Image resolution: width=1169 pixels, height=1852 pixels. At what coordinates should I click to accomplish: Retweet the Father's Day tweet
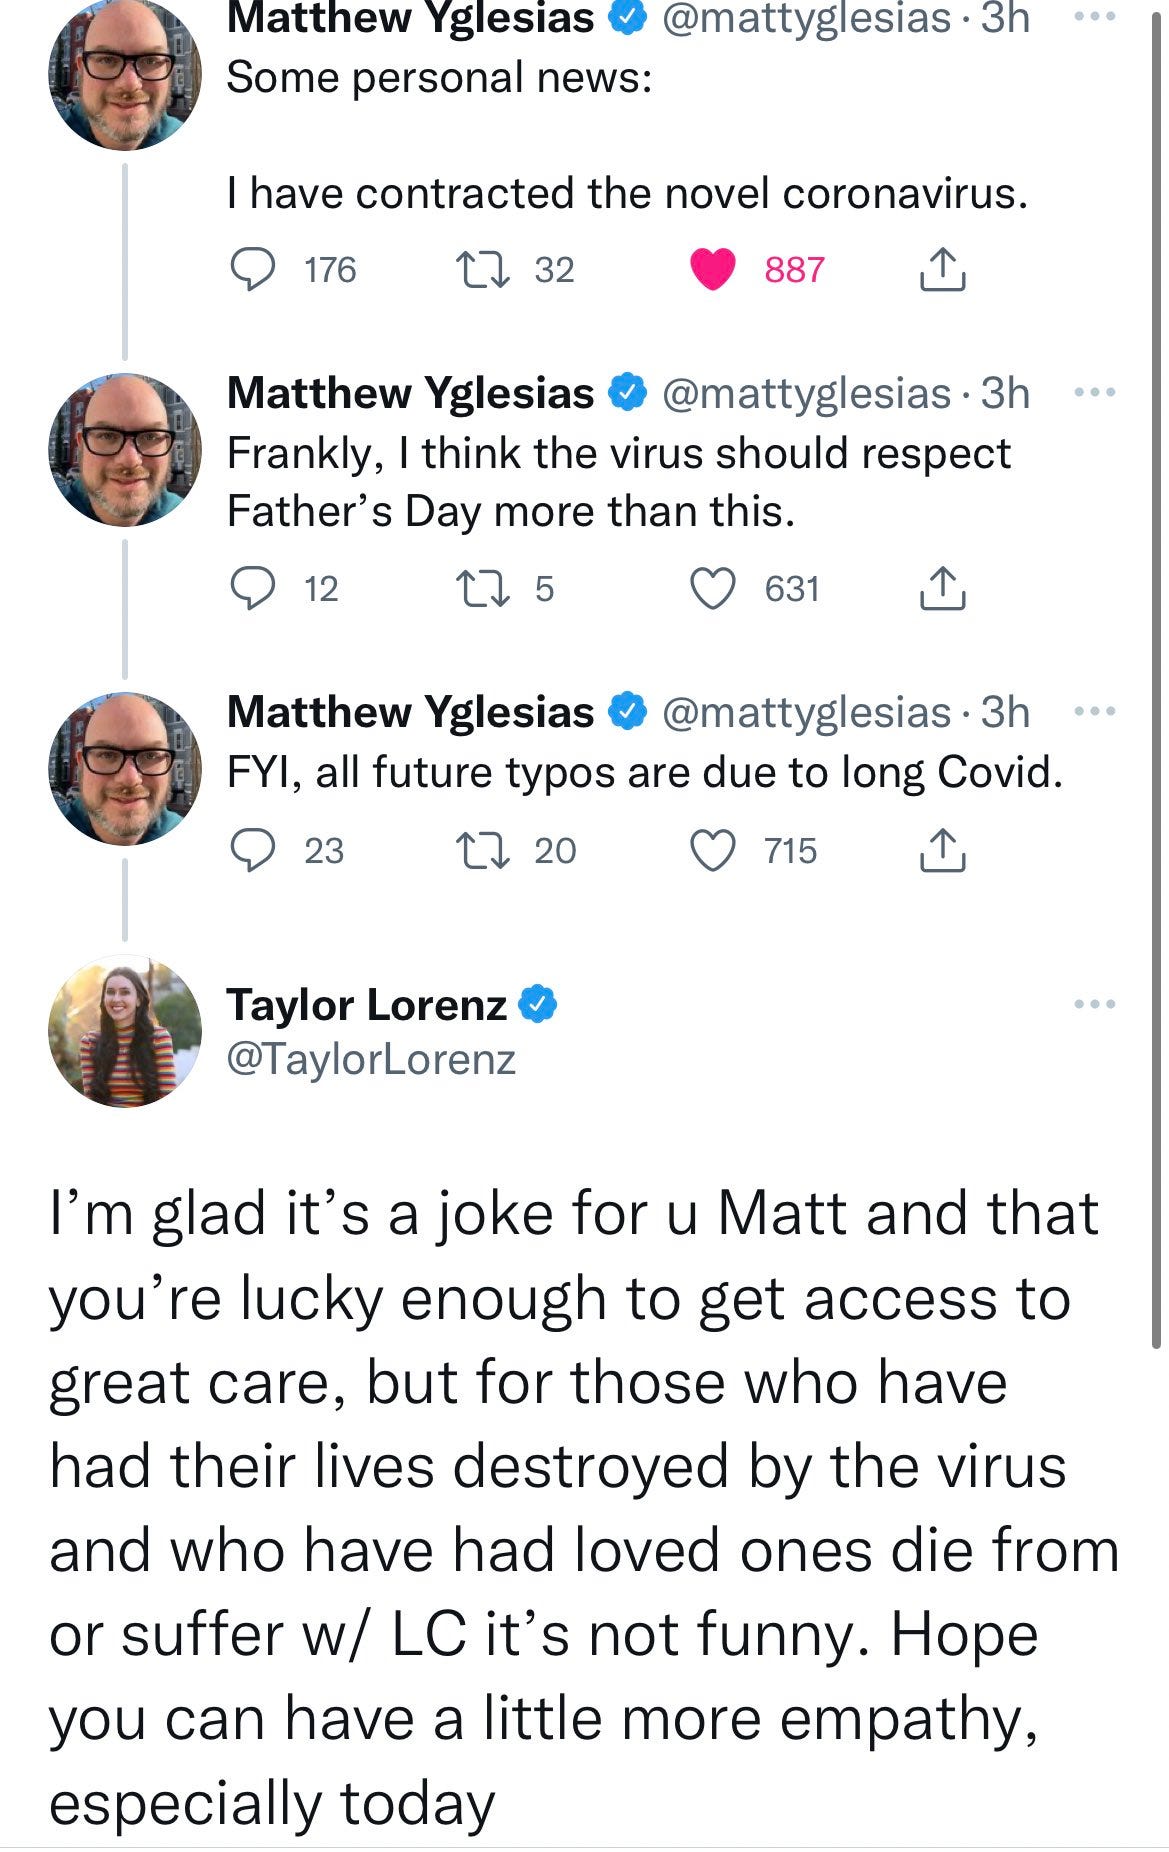coord(483,589)
